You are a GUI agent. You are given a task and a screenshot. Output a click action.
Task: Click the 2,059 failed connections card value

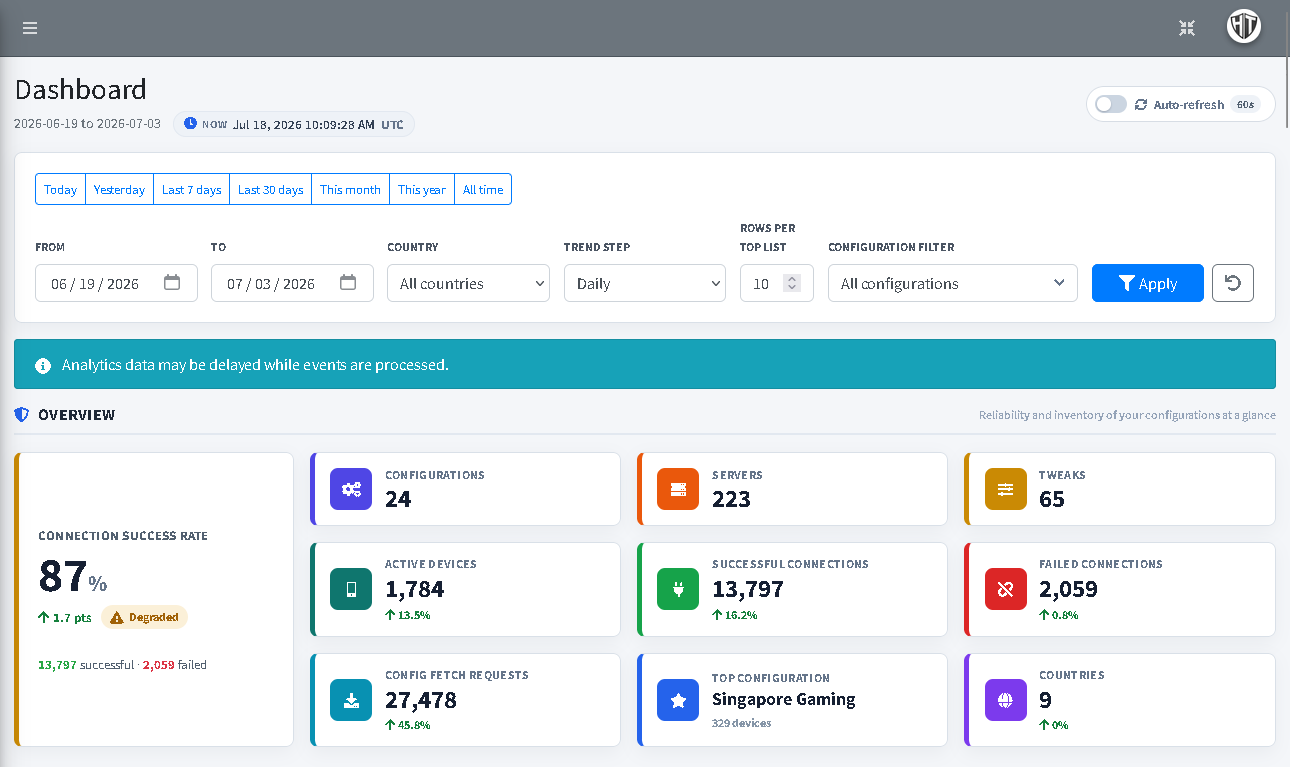coord(1068,589)
